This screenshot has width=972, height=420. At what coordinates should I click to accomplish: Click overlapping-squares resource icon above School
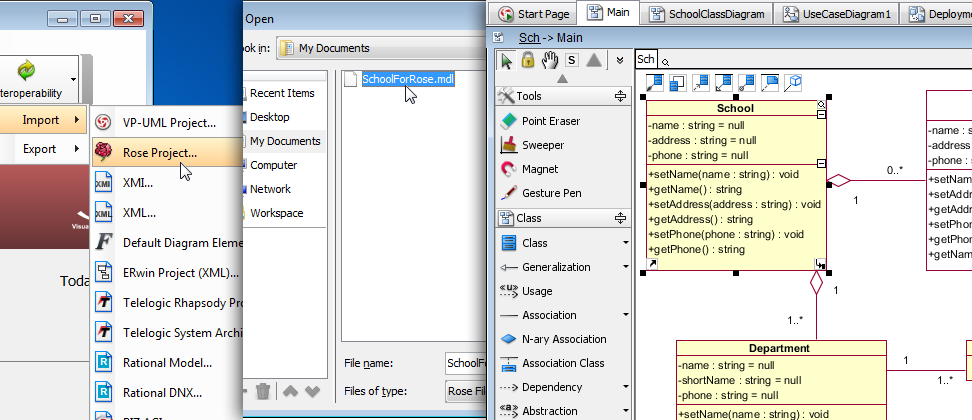click(x=678, y=82)
